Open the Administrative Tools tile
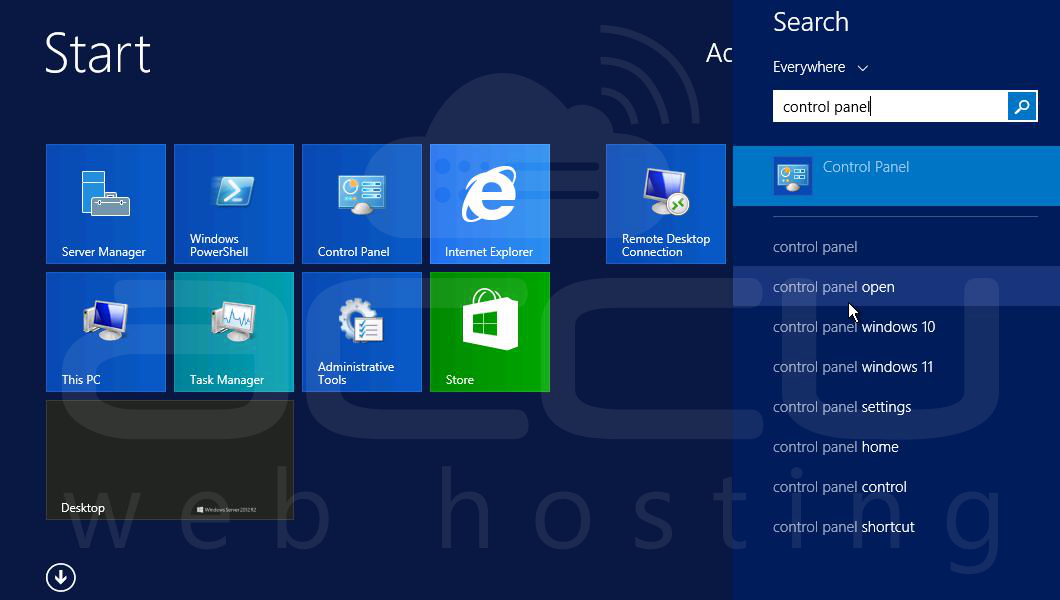 (x=362, y=332)
